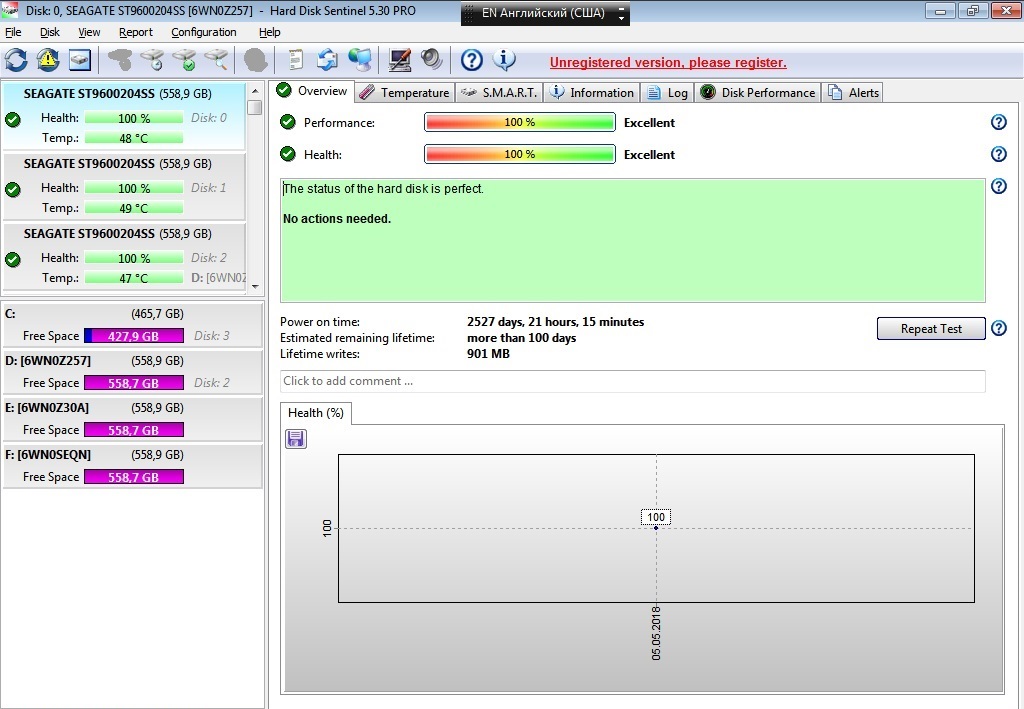This screenshot has height=709, width=1024.
Task: Open the Report menu
Action: (136, 32)
